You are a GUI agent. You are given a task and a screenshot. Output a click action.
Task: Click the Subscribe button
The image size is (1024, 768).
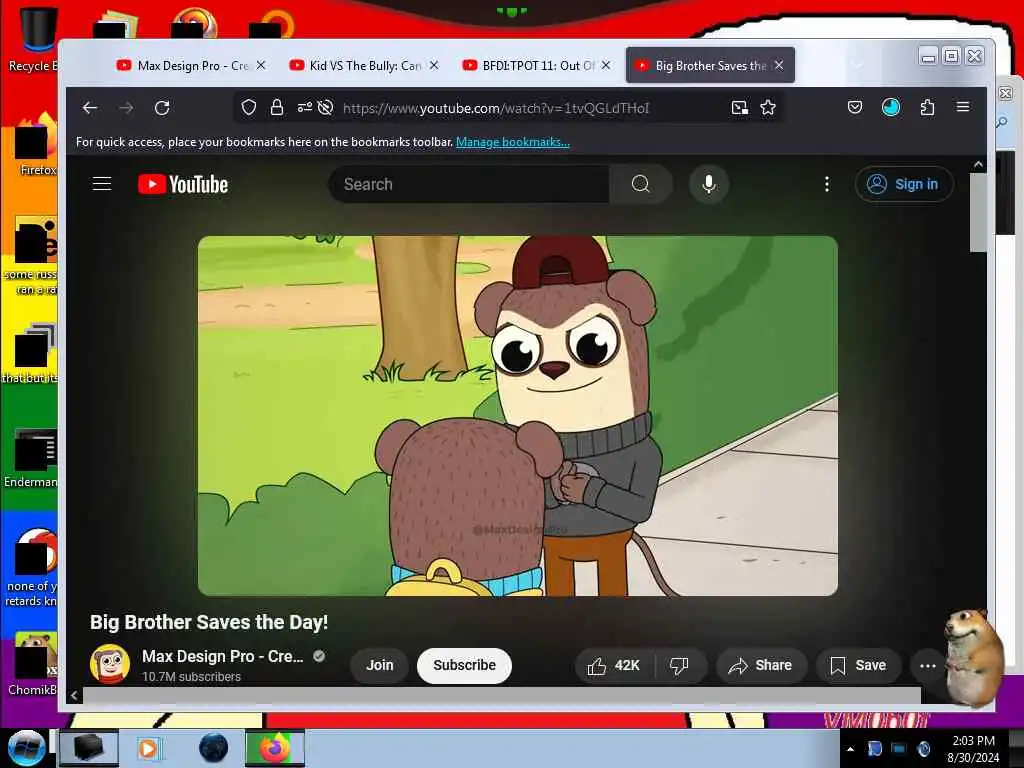(464, 665)
